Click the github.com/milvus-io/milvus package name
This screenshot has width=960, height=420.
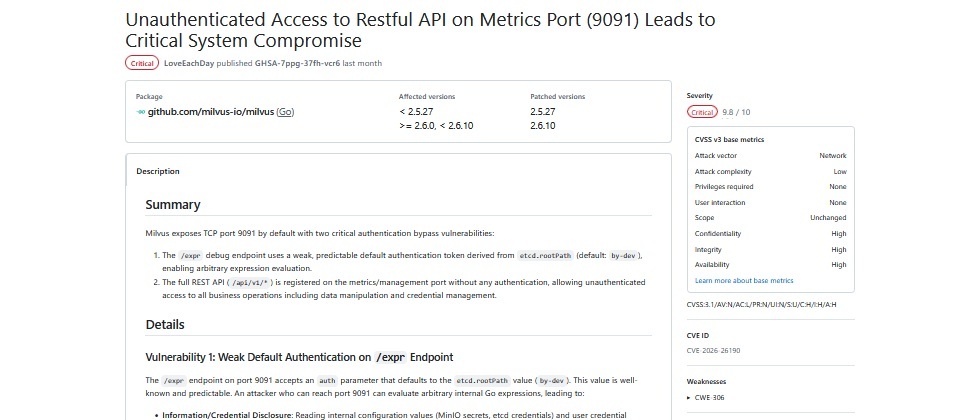coord(210,112)
